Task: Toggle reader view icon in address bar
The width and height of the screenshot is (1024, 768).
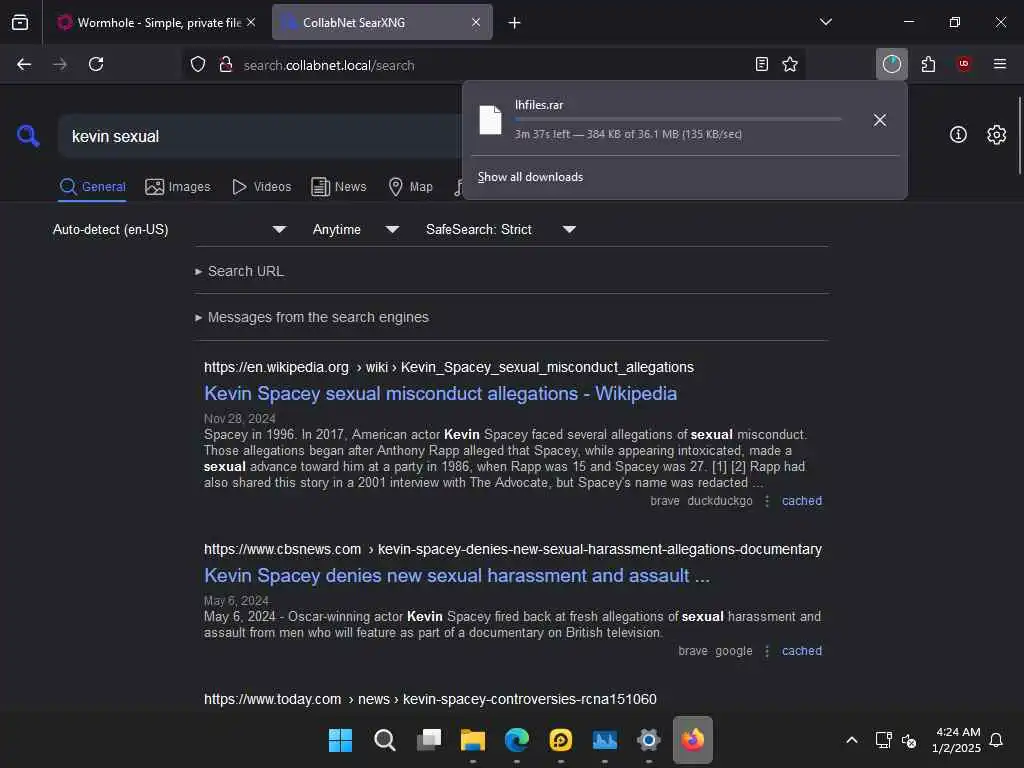Action: [x=761, y=64]
